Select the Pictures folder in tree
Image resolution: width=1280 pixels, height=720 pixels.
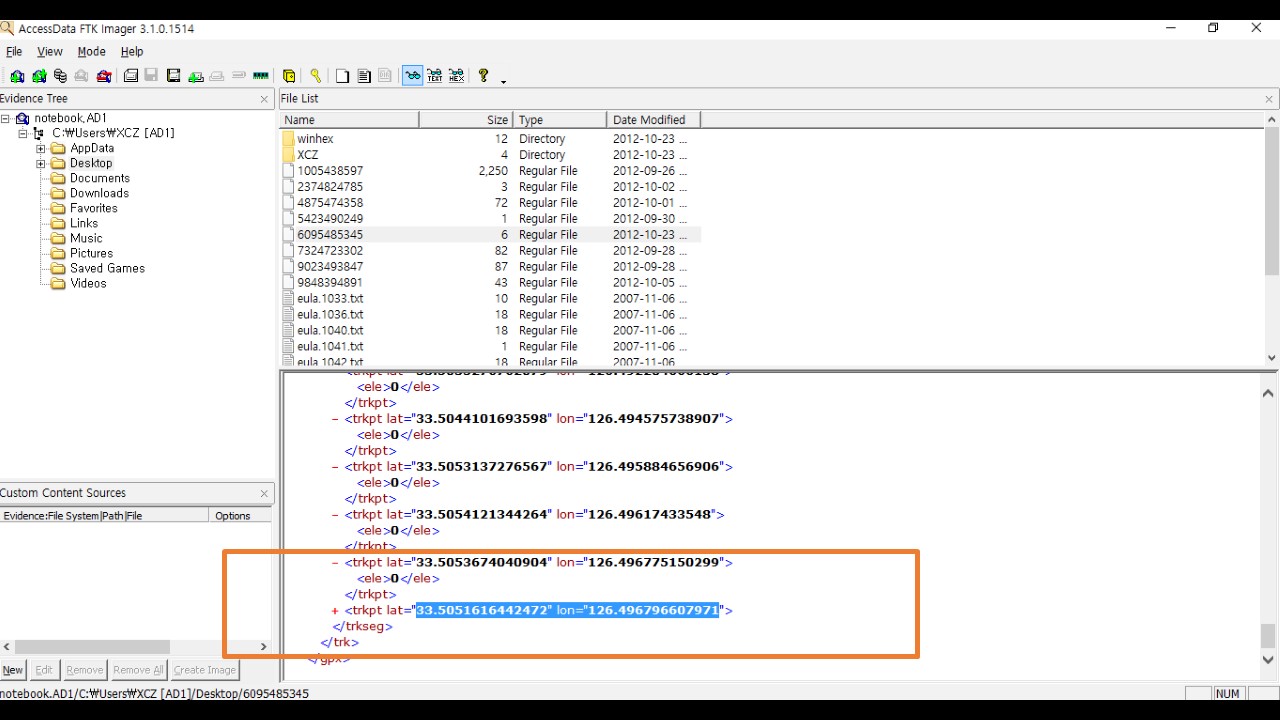(91, 253)
